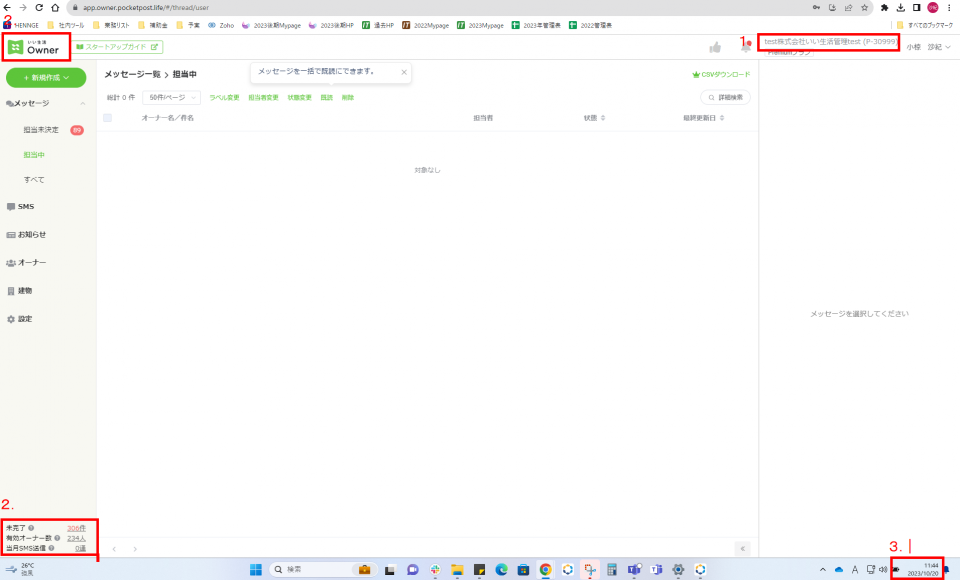Click ラベル変更 action link
The width and height of the screenshot is (960, 580).
(x=224, y=97)
